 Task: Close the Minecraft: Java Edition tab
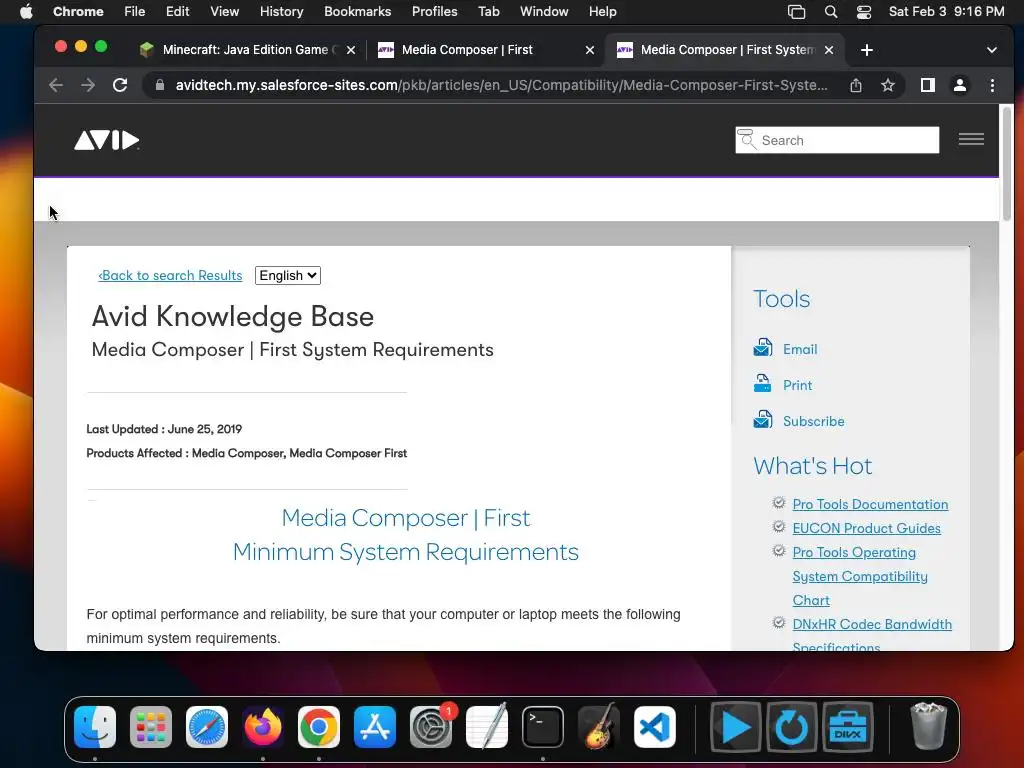pyautogui.click(x=351, y=50)
